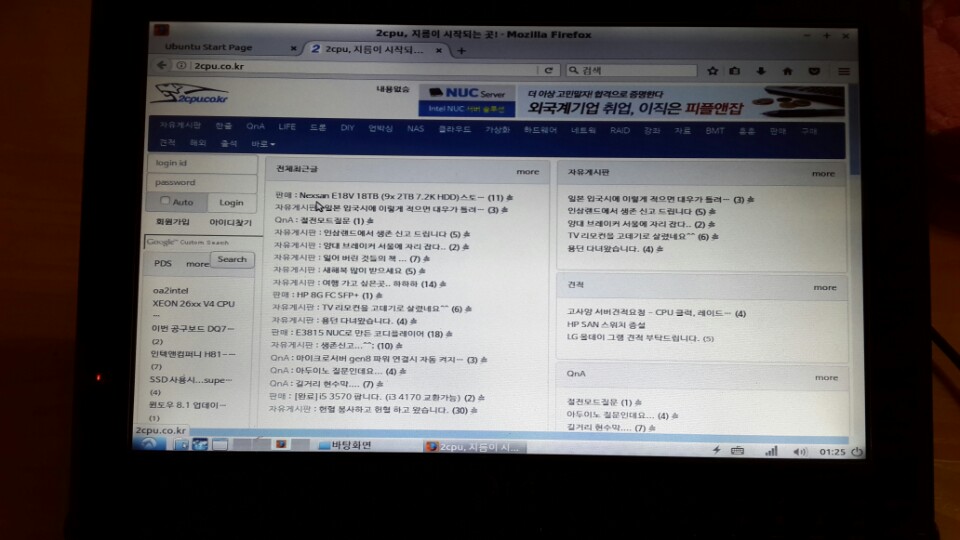
Task: Toggle the Auto login checkbox
Action: [165, 200]
